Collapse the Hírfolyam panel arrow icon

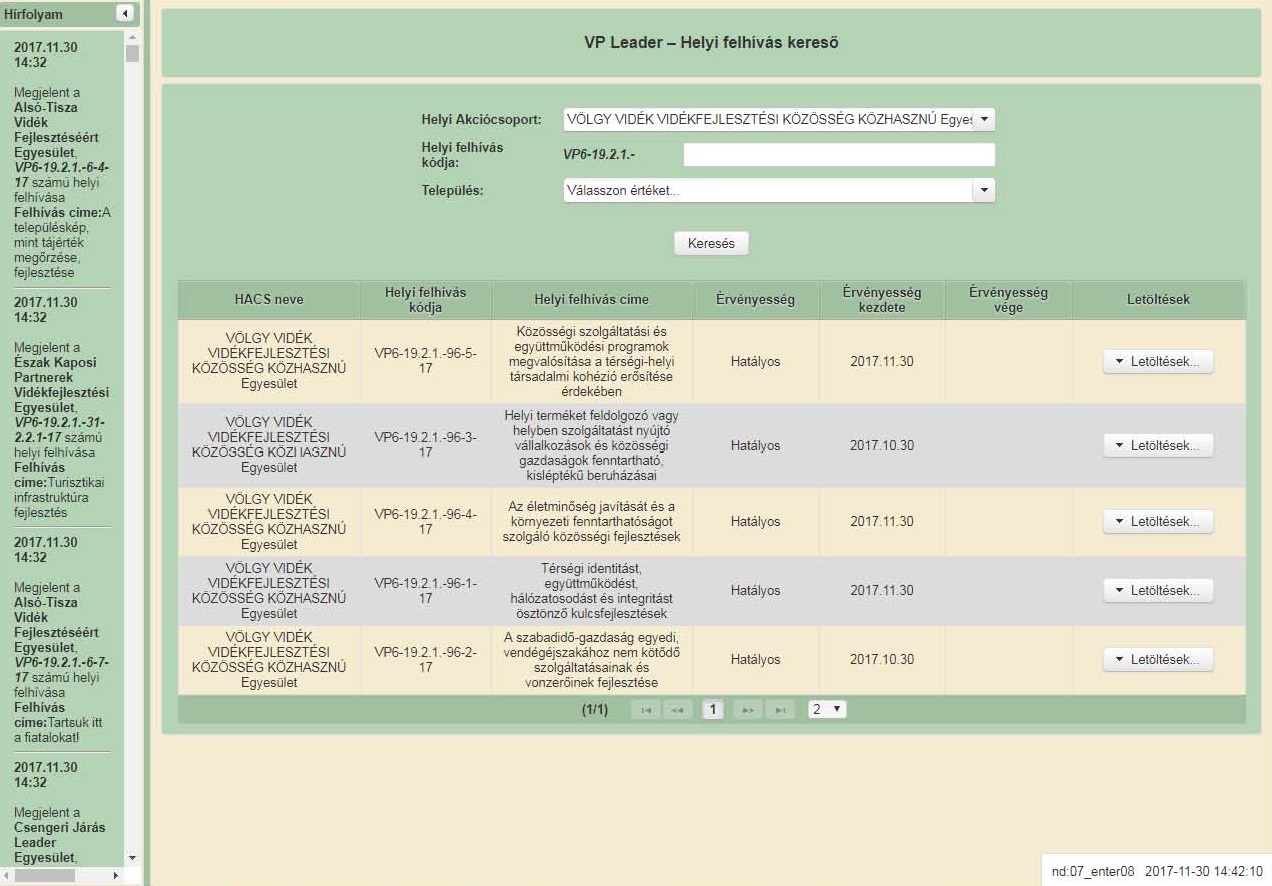coord(125,14)
